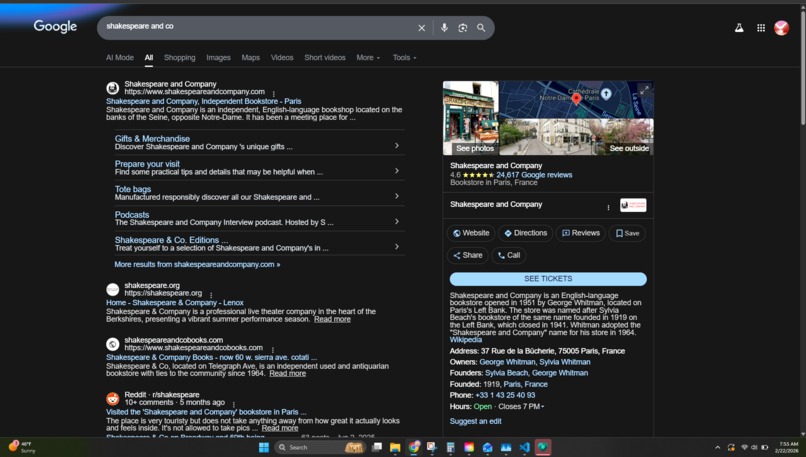Focus the Google search input field
Screen dimensions: 806x457
257,27
